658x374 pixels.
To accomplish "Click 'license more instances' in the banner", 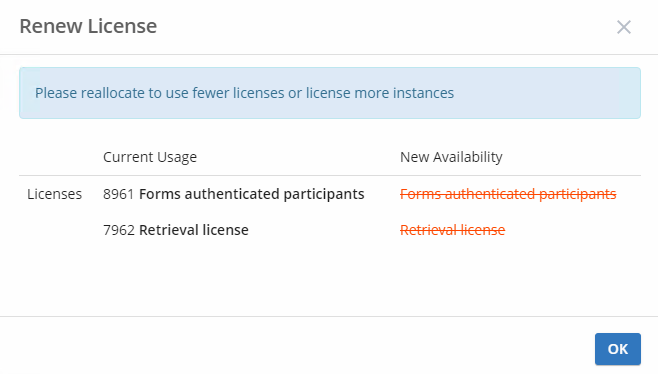I will point(380,93).
